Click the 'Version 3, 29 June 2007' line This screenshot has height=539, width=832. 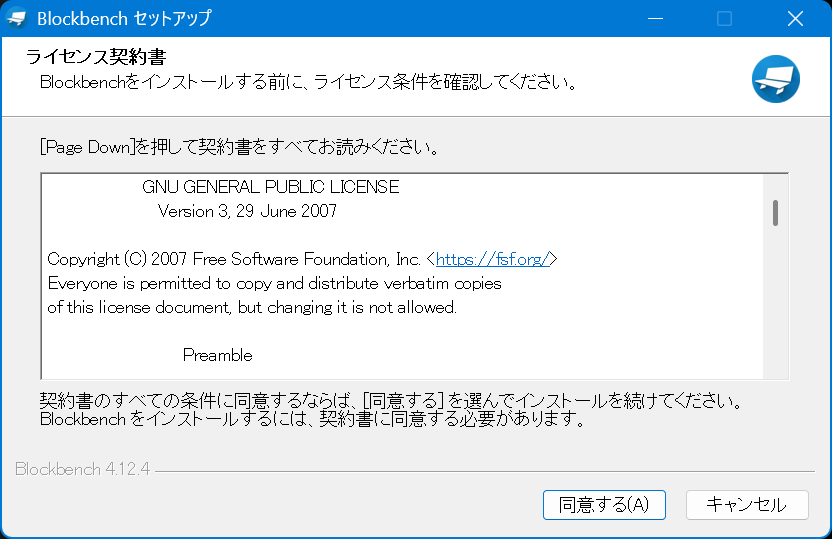pos(247,211)
